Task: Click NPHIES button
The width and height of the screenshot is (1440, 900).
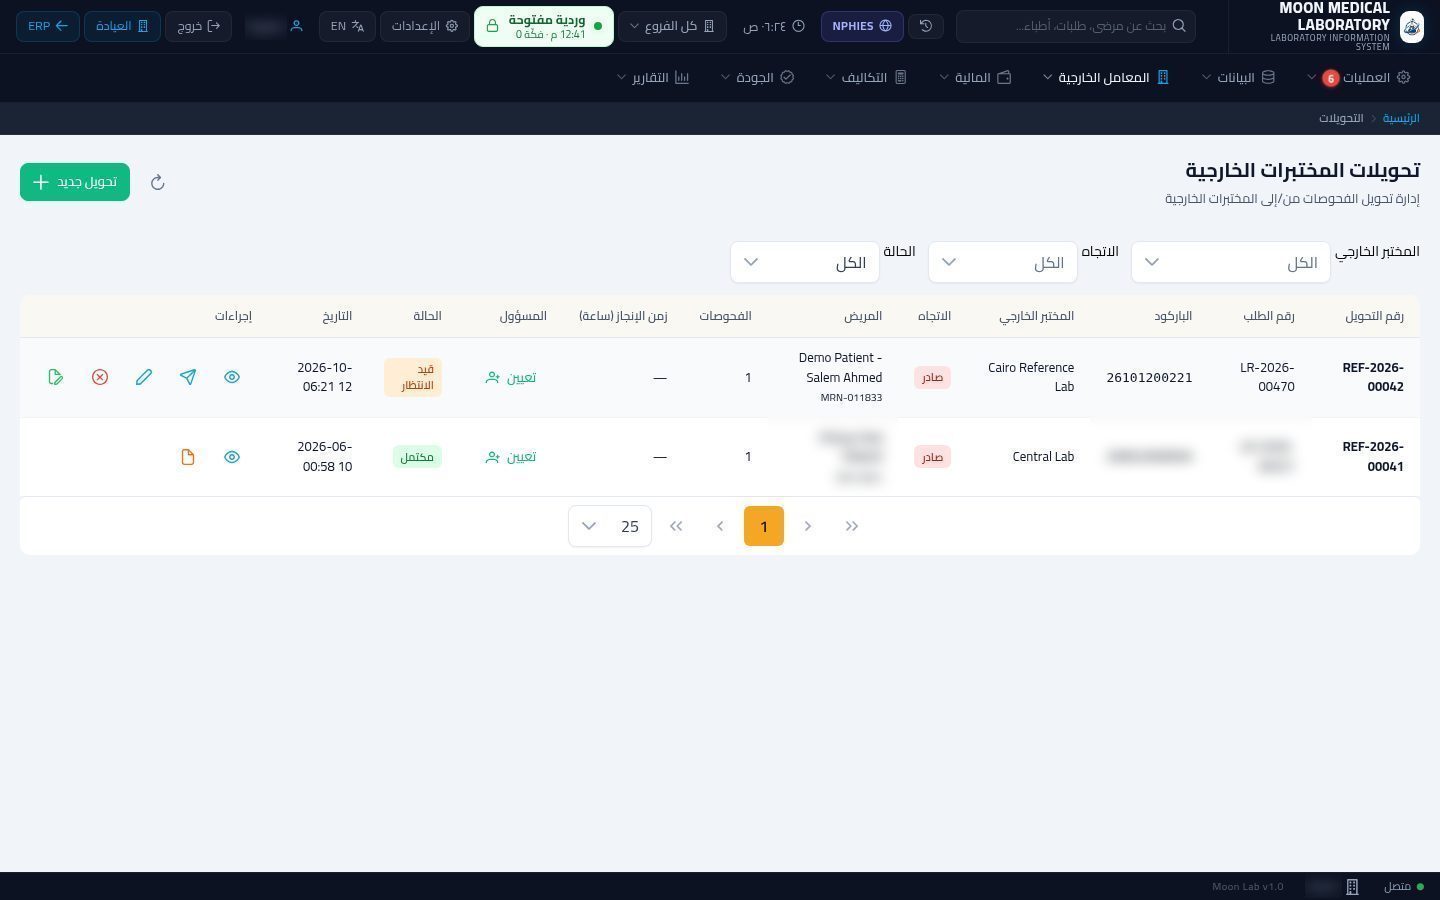Action: coord(862,26)
